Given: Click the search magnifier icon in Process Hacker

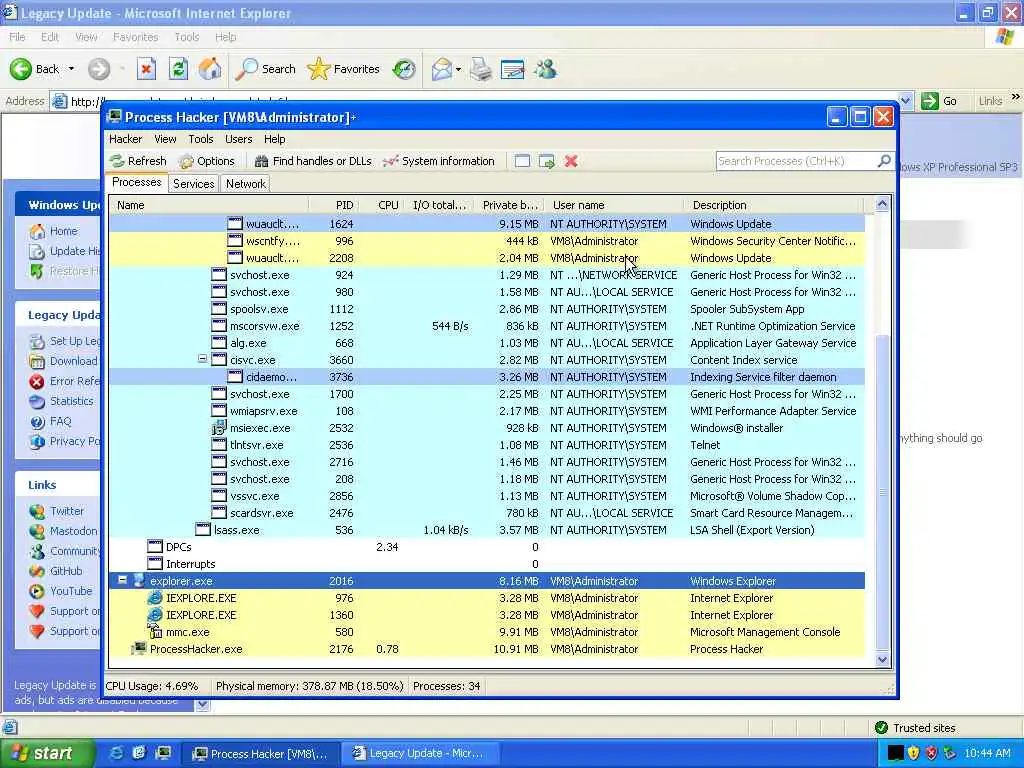Looking at the screenshot, I should pyautogui.click(x=884, y=161).
